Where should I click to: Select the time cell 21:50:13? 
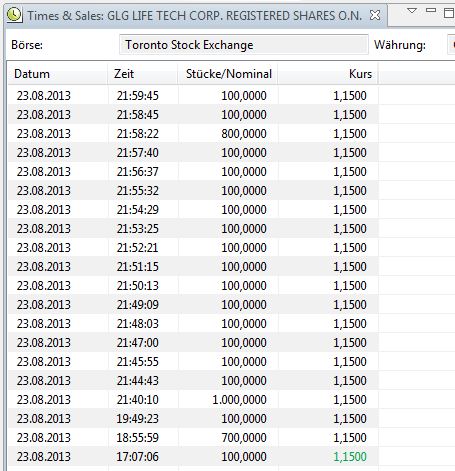(137, 286)
